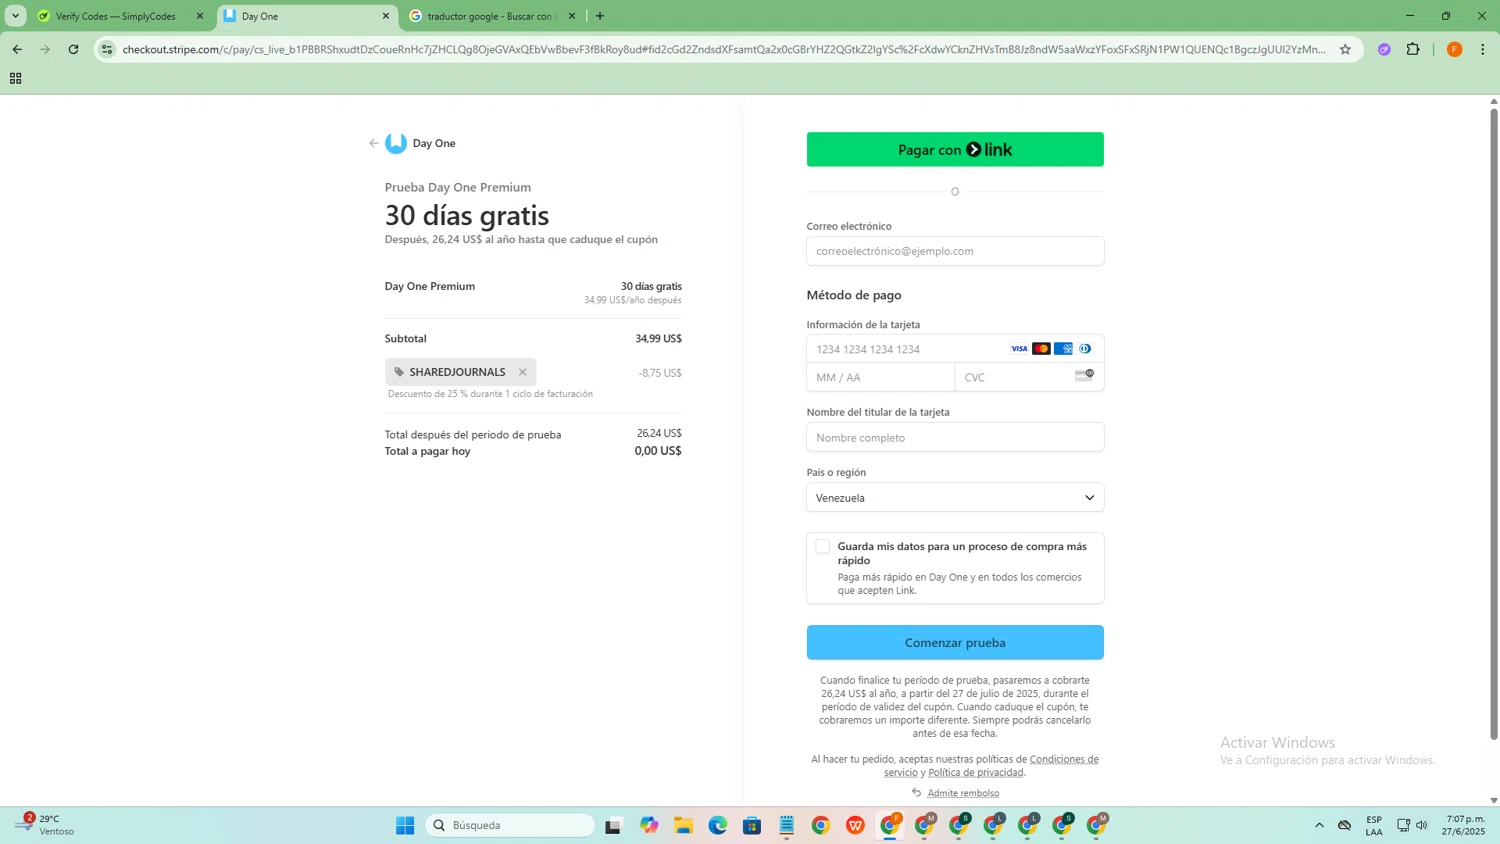The height and width of the screenshot is (844, 1500).
Task: Click the '0,00 US$' total due today
Action: (x=658, y=451)
